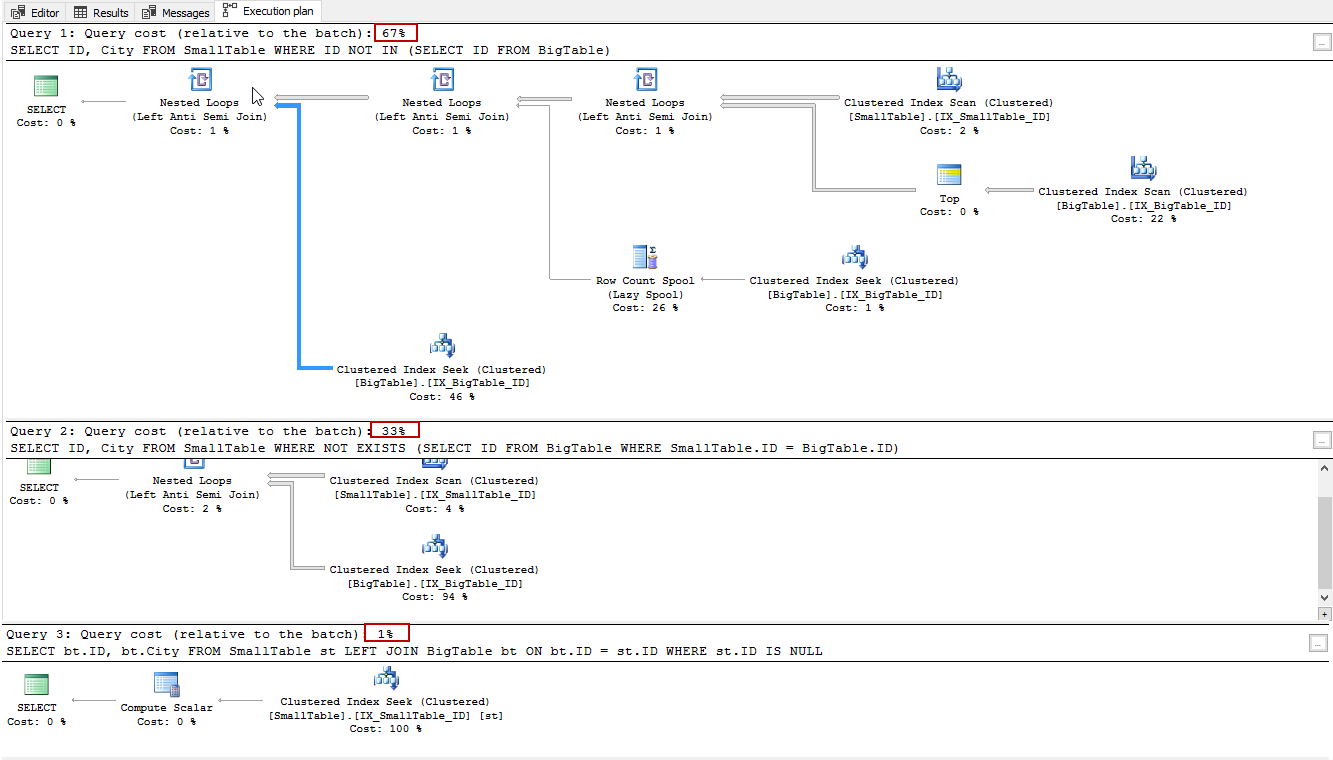Click the Row Count Spool icon
The height and width of the screenshot is (760, 1333).
pyautogui.click(x=645, y=258)
